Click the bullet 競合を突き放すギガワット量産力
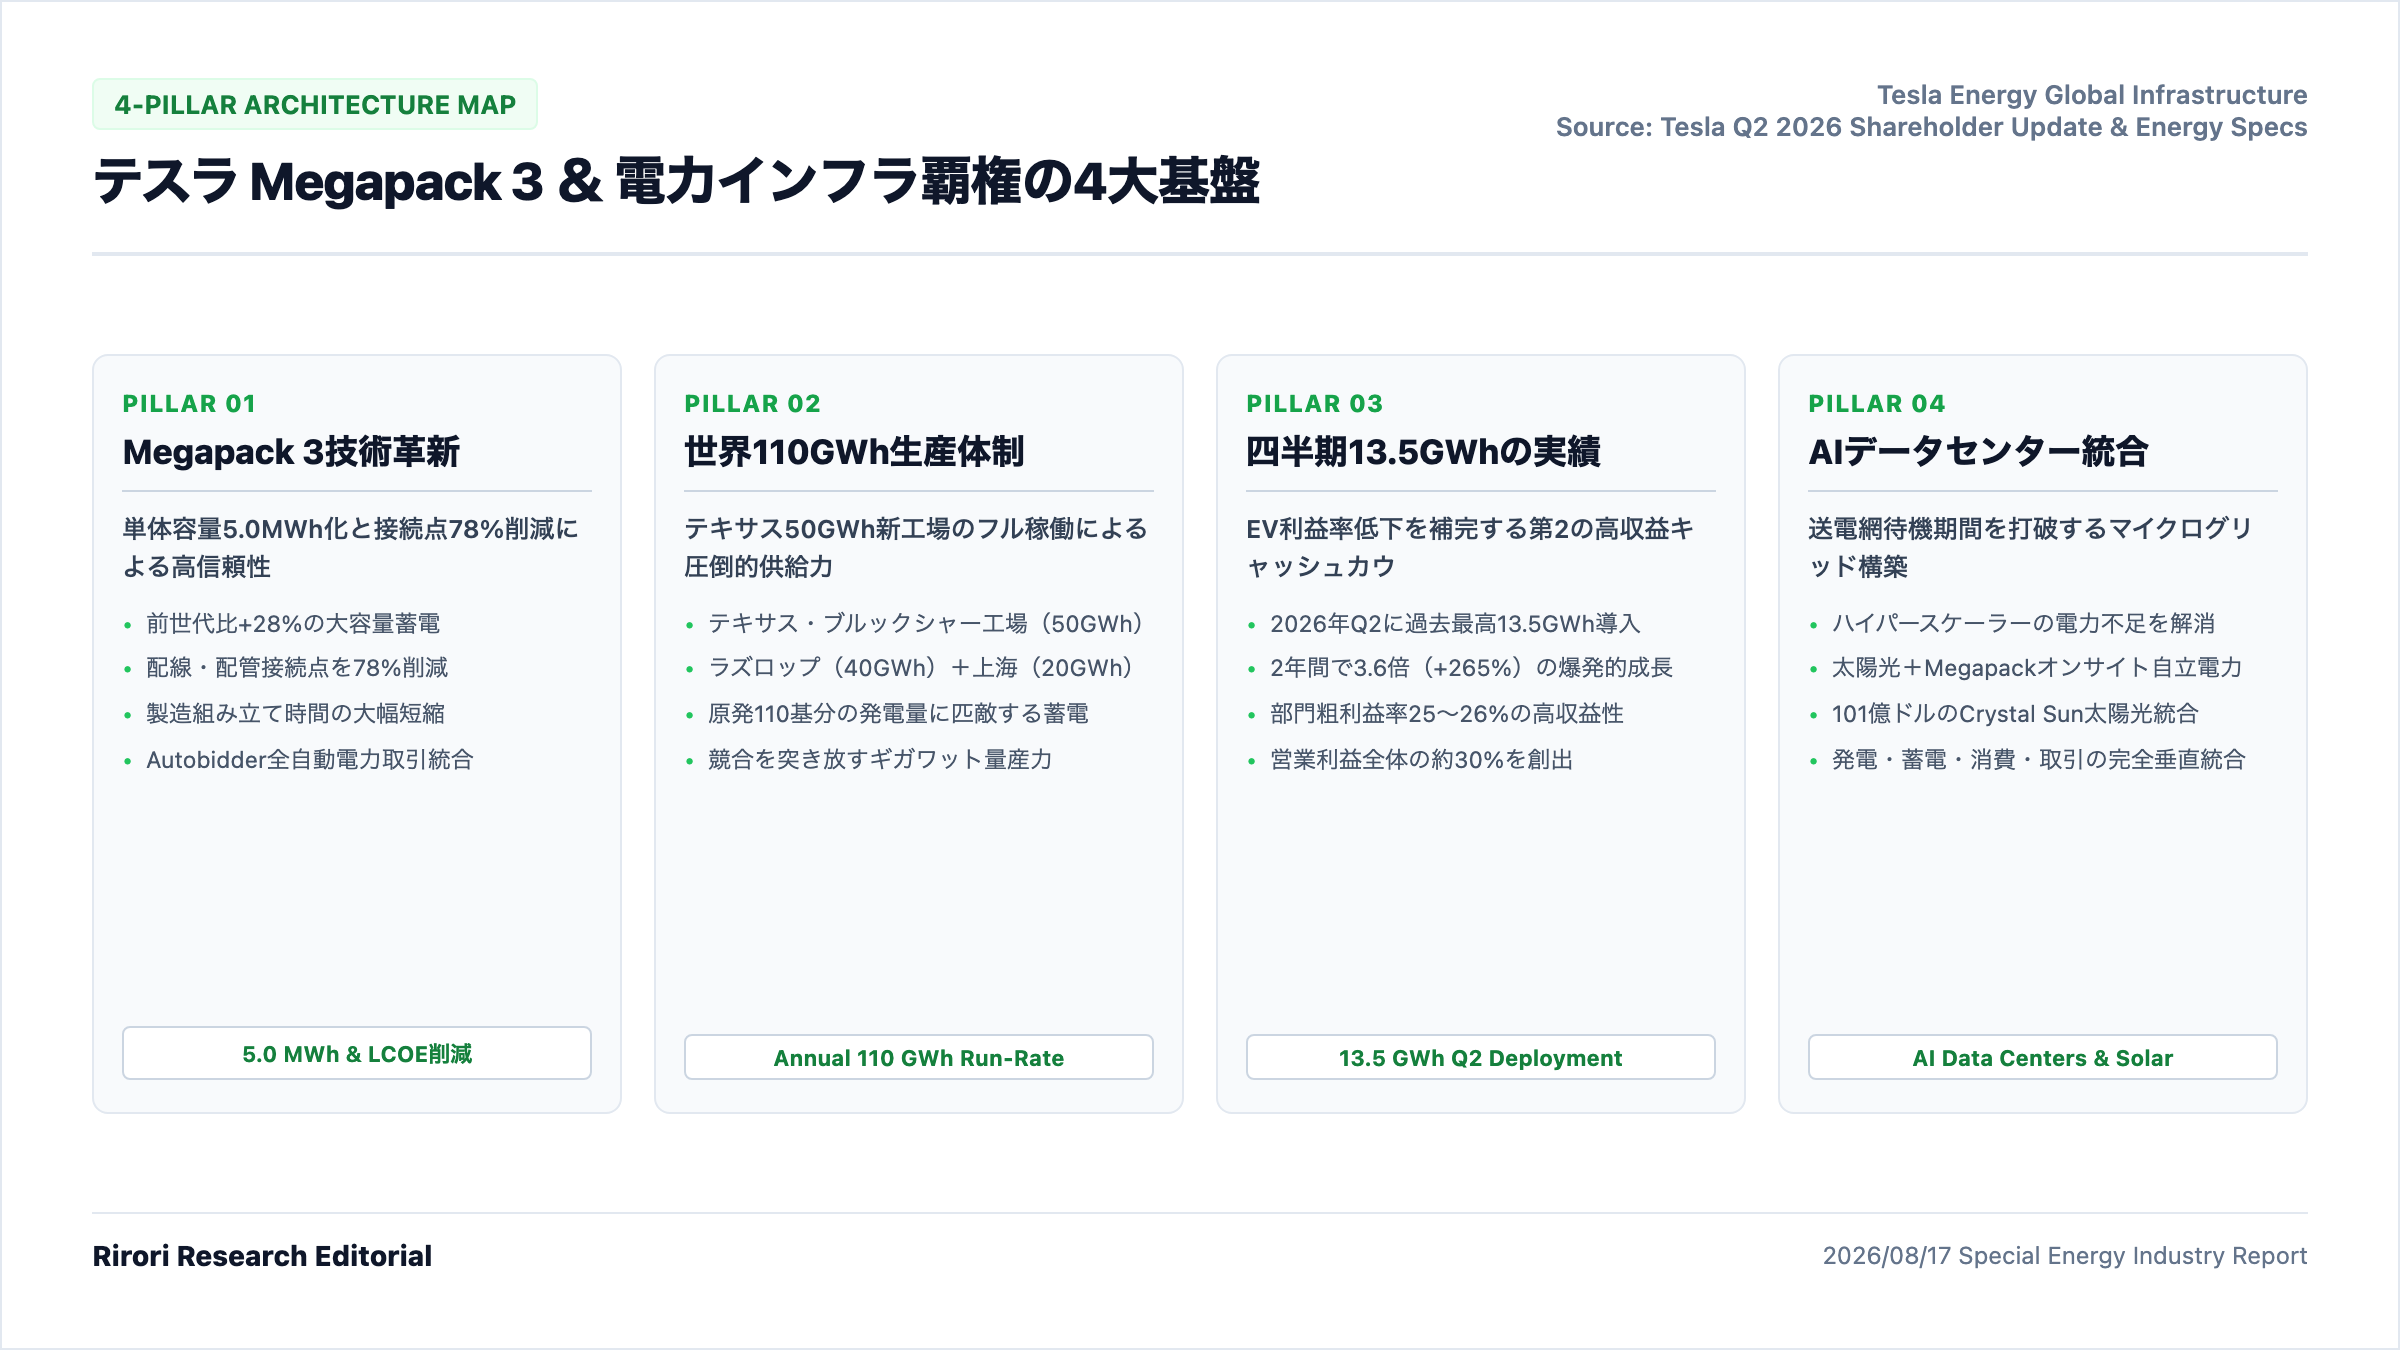 pos(880,760)
